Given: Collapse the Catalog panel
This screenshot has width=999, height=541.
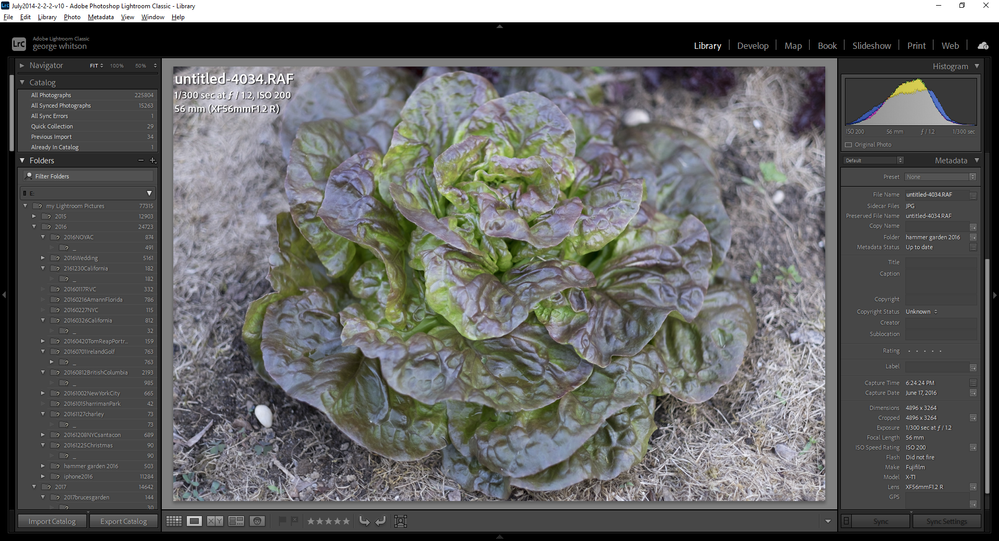Looking at the screenshot, I should tap(22, 82).
